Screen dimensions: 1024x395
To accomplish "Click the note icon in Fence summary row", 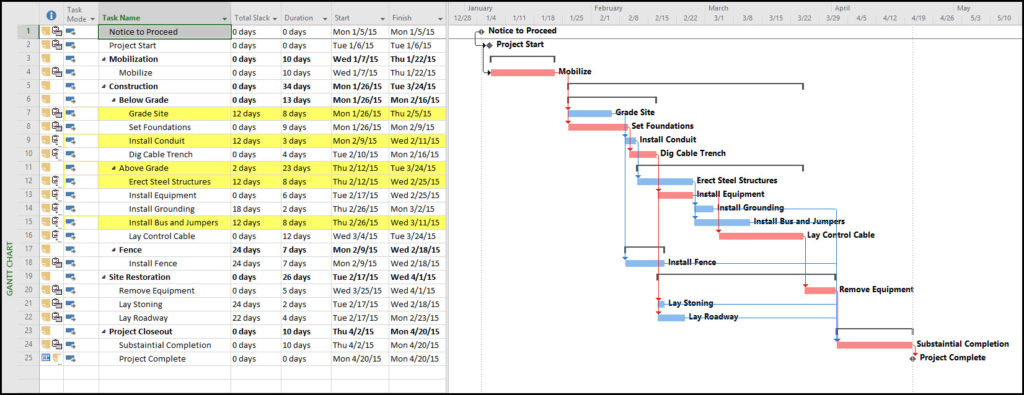I will point(46,249).
